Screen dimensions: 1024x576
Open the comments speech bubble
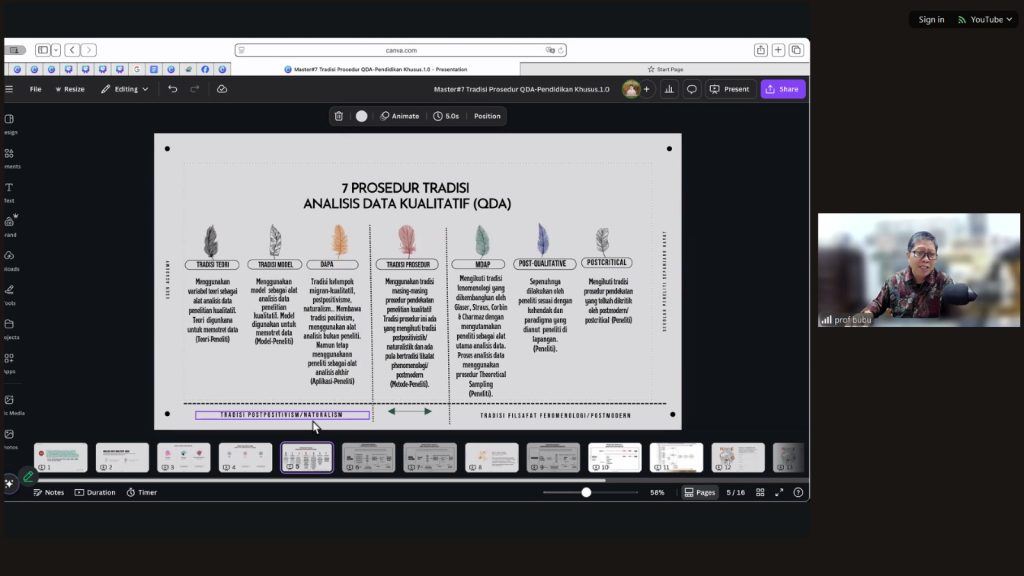point(691,89)
